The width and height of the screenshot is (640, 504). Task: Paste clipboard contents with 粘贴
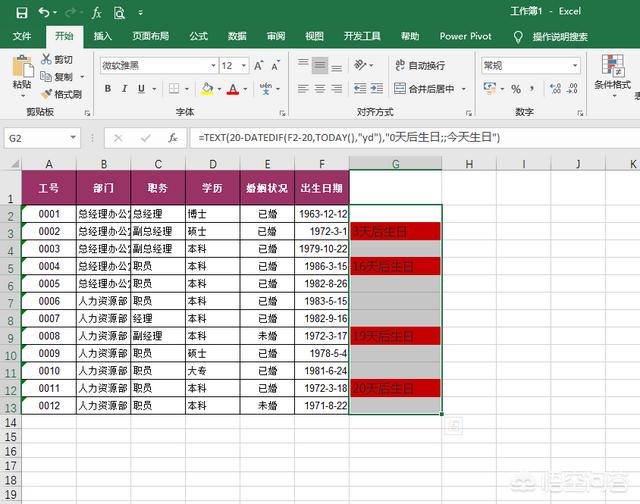click(22, 75)
